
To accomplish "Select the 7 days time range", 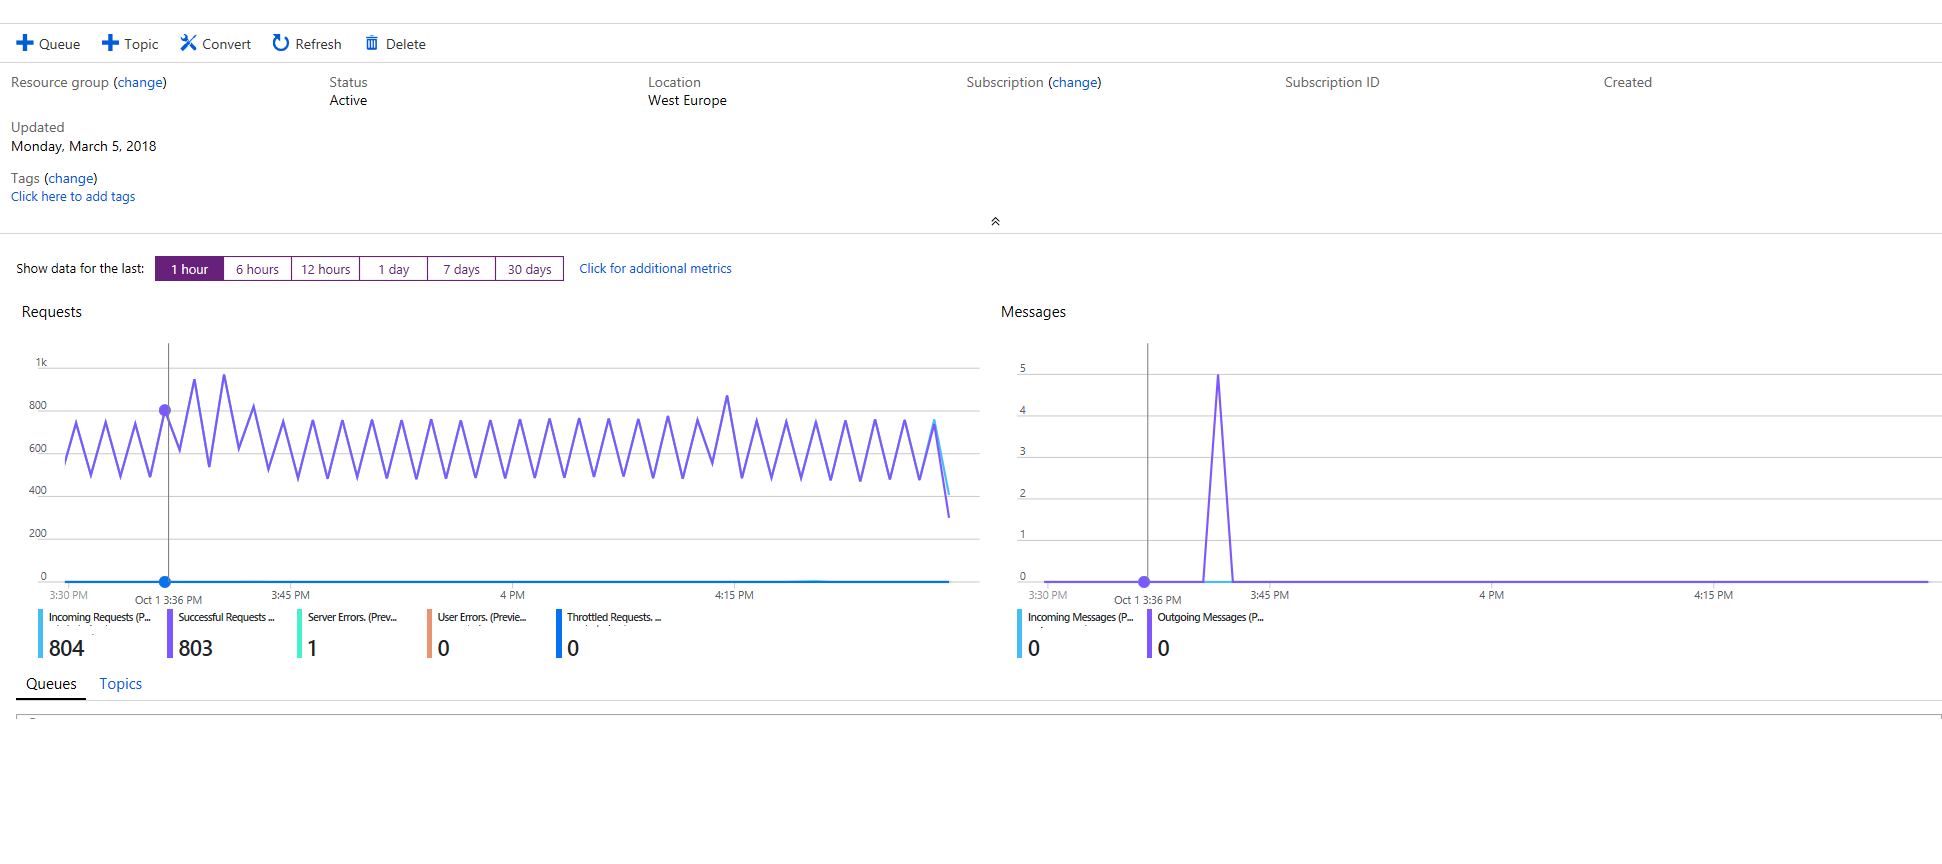I will [x=461, y=269].
